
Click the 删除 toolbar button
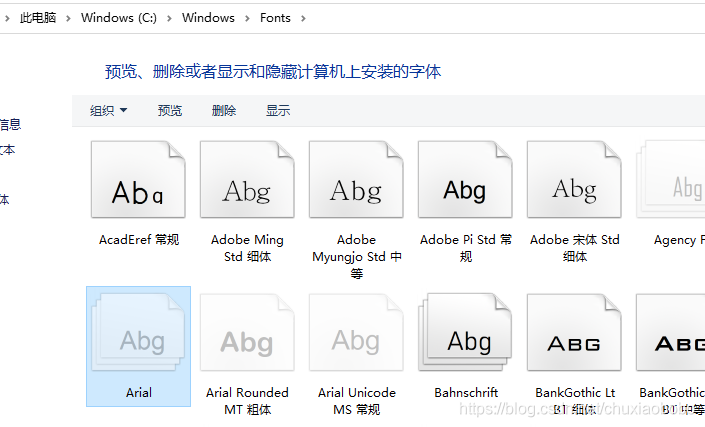224,111
